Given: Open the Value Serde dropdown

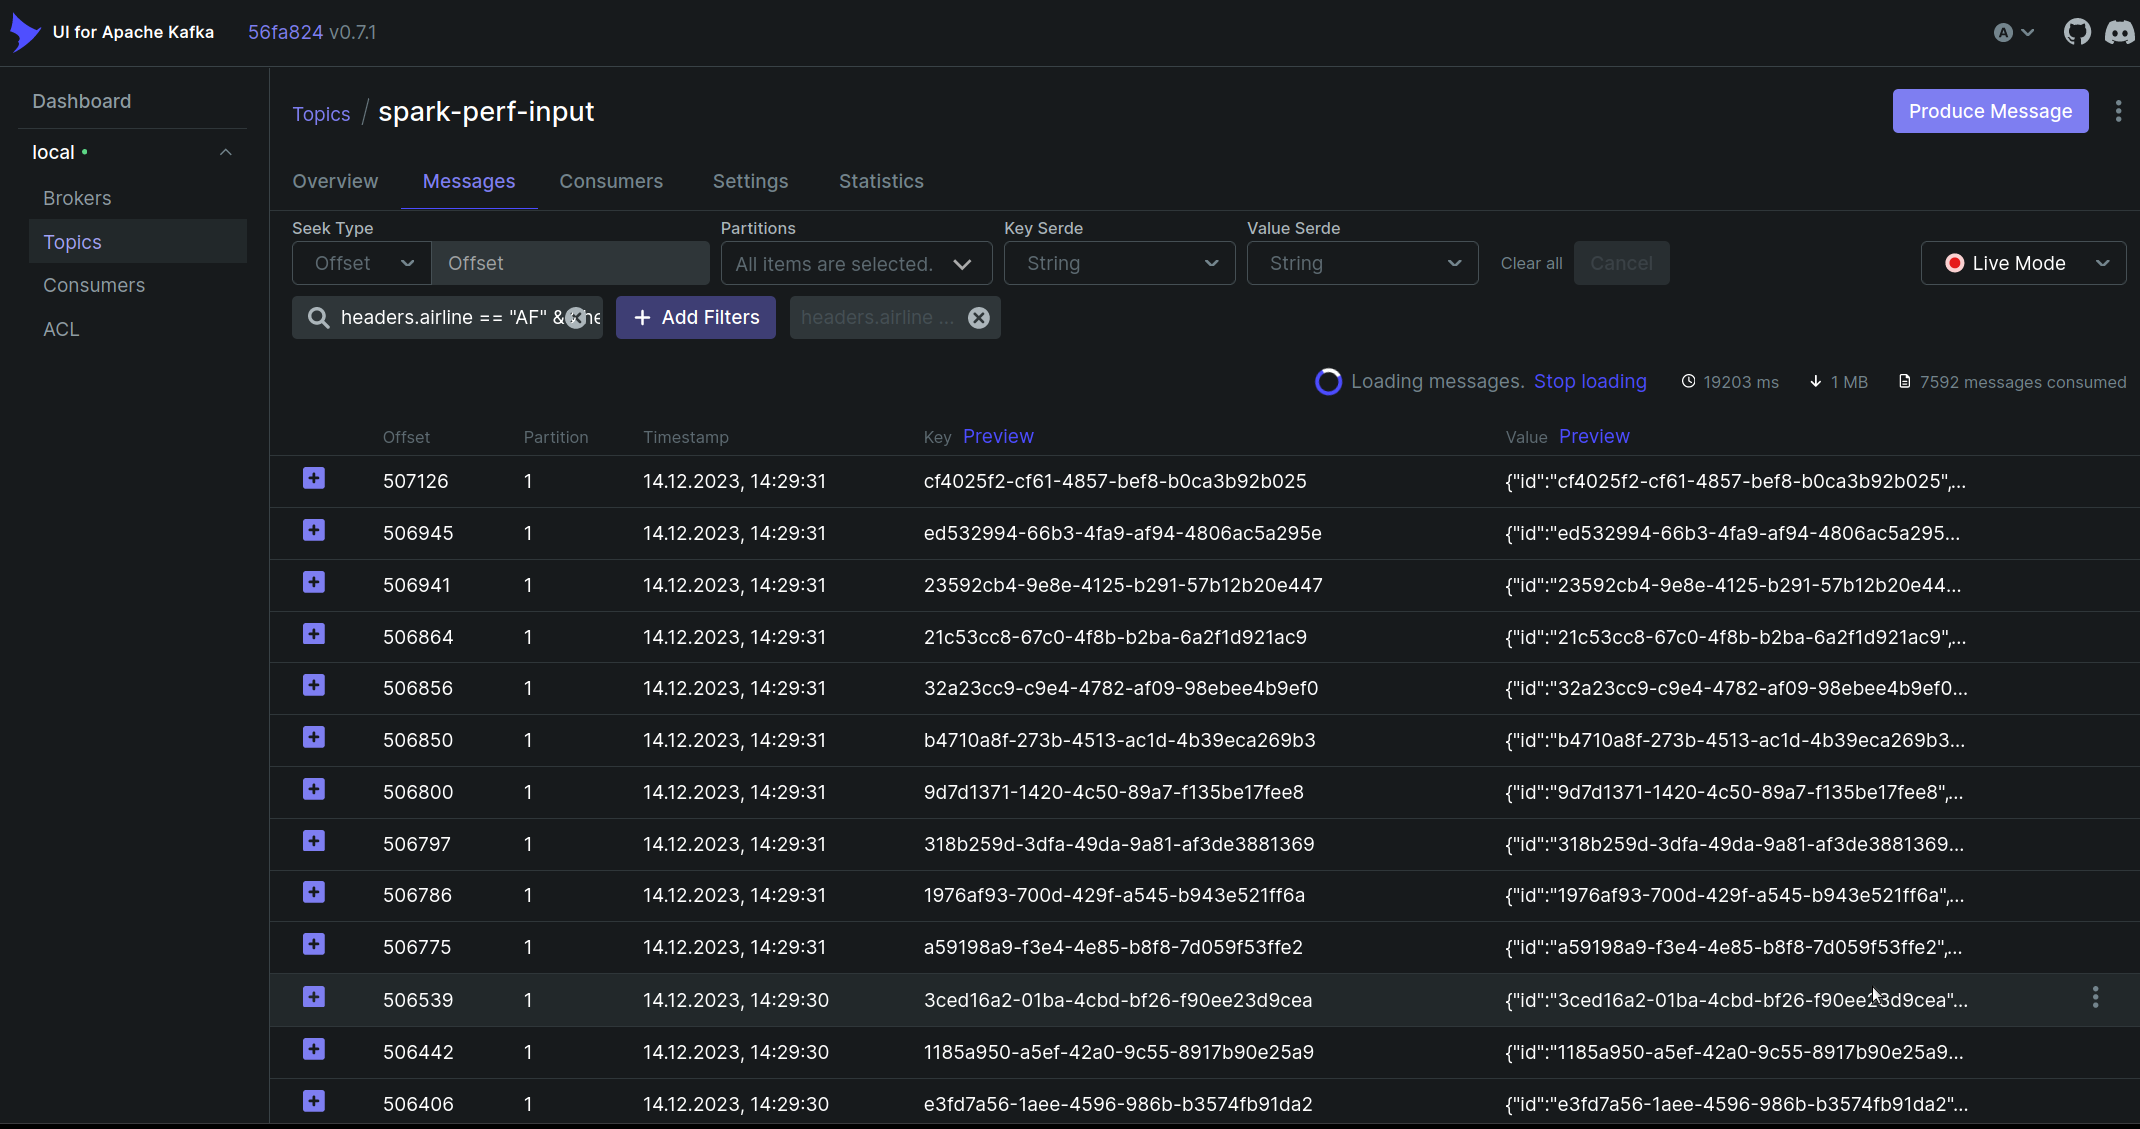Looking at the screenshot, I should [1362, 263].
